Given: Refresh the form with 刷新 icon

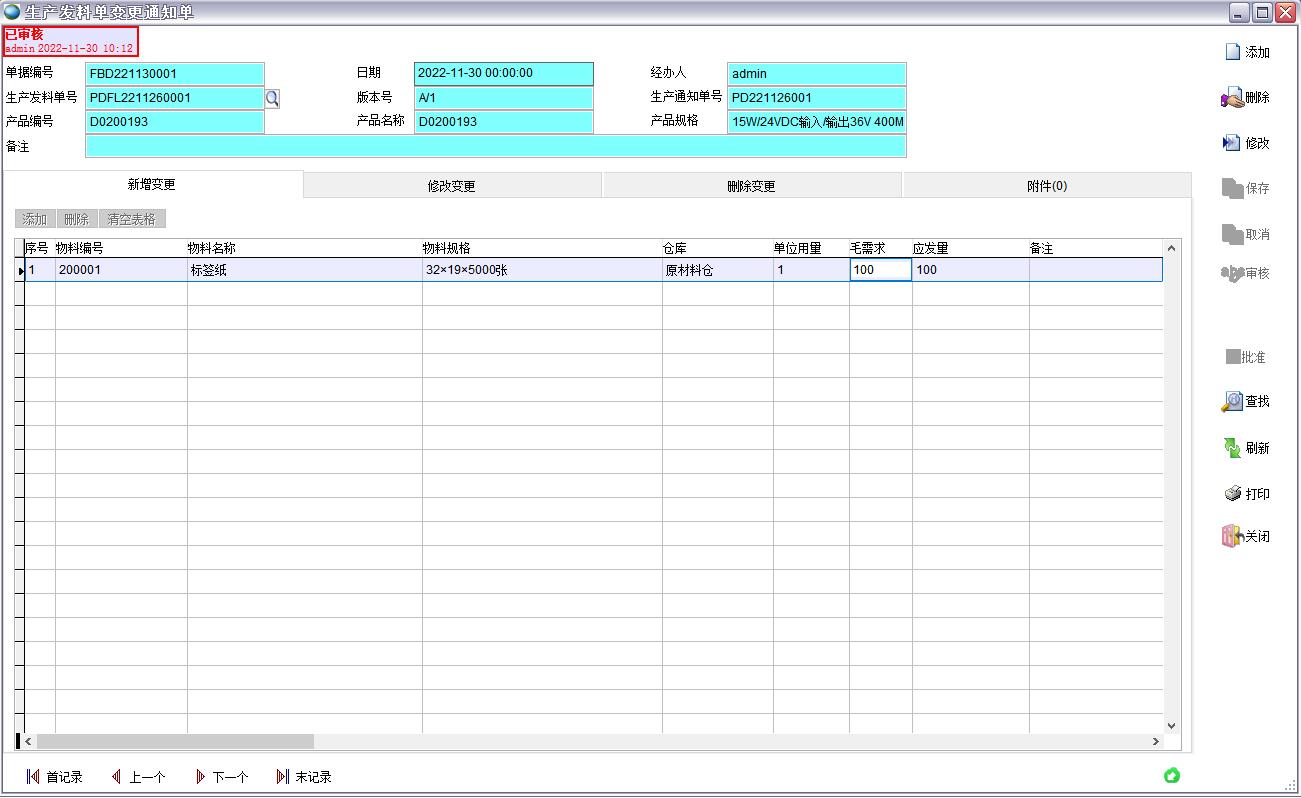Looking at the screenshot, I should pyautogui.click(x=1232, y=448).
